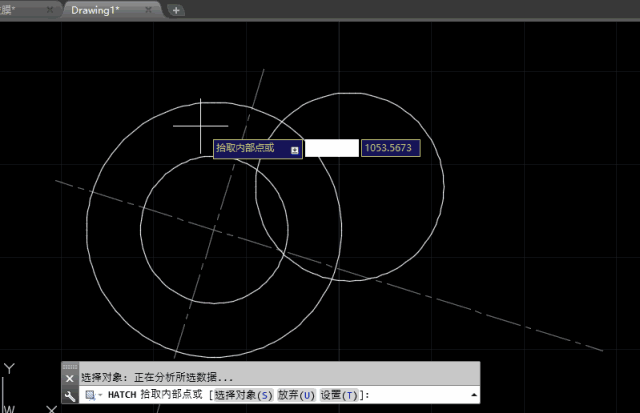This screenshot has width=640, height=413.
Task: Open command line customize wrench menu
Action: [69, 395]
